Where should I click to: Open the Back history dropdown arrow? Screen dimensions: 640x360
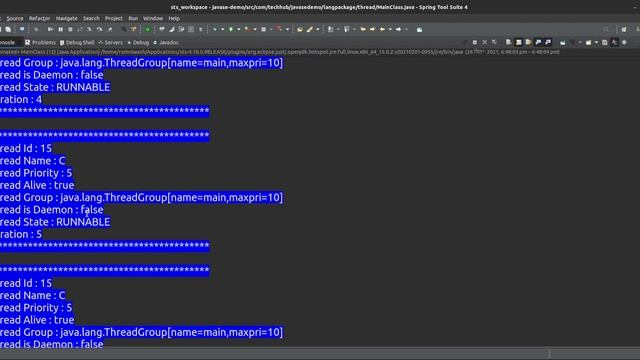click(x=390, y=29)
